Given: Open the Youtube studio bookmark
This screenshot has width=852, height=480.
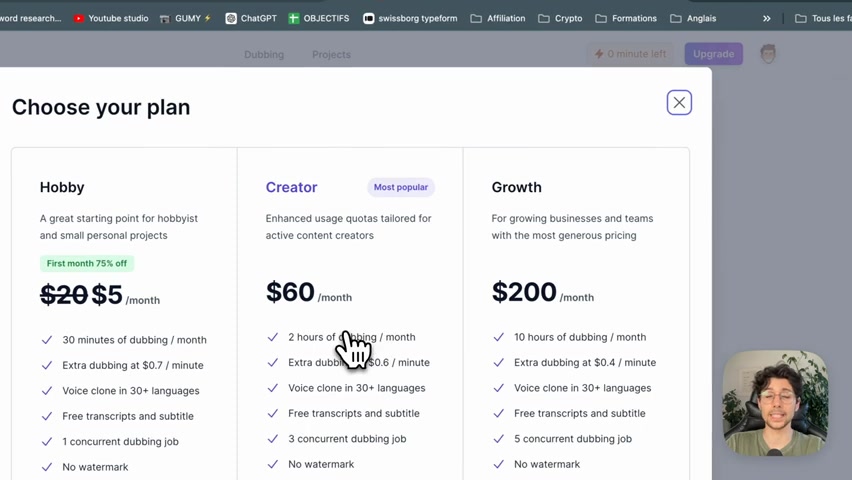Looking at the screenshot, I should point(111,18).
